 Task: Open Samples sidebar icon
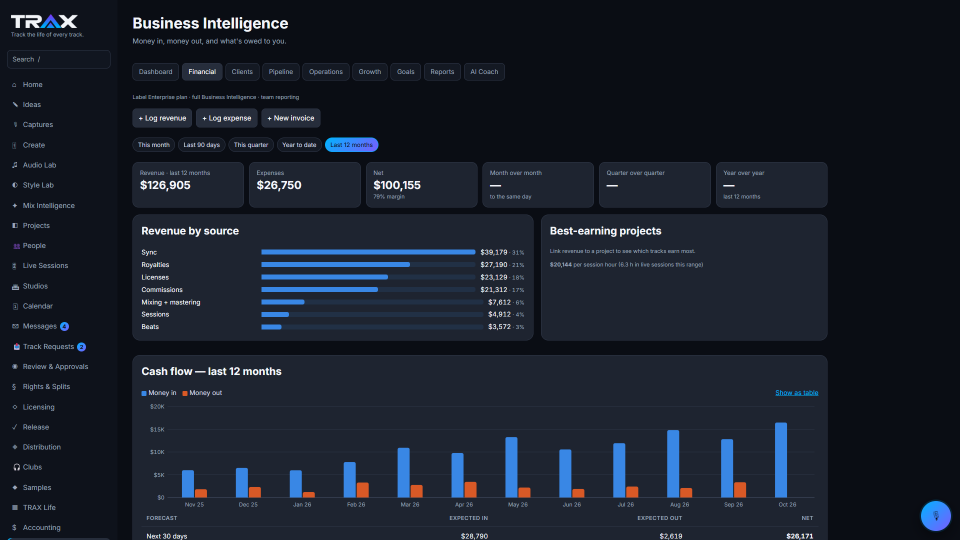pyautogui.click(x=15, y=488)
